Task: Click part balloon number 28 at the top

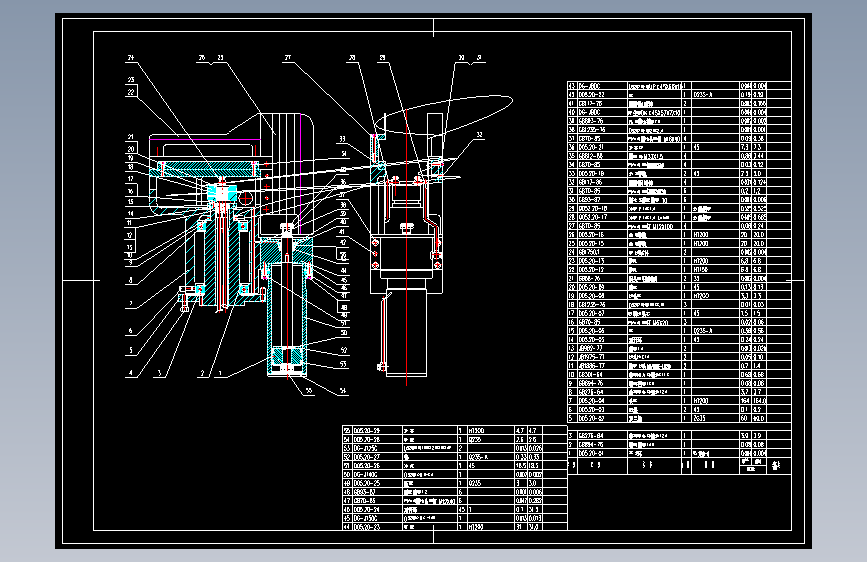Action: click(352, 58)
